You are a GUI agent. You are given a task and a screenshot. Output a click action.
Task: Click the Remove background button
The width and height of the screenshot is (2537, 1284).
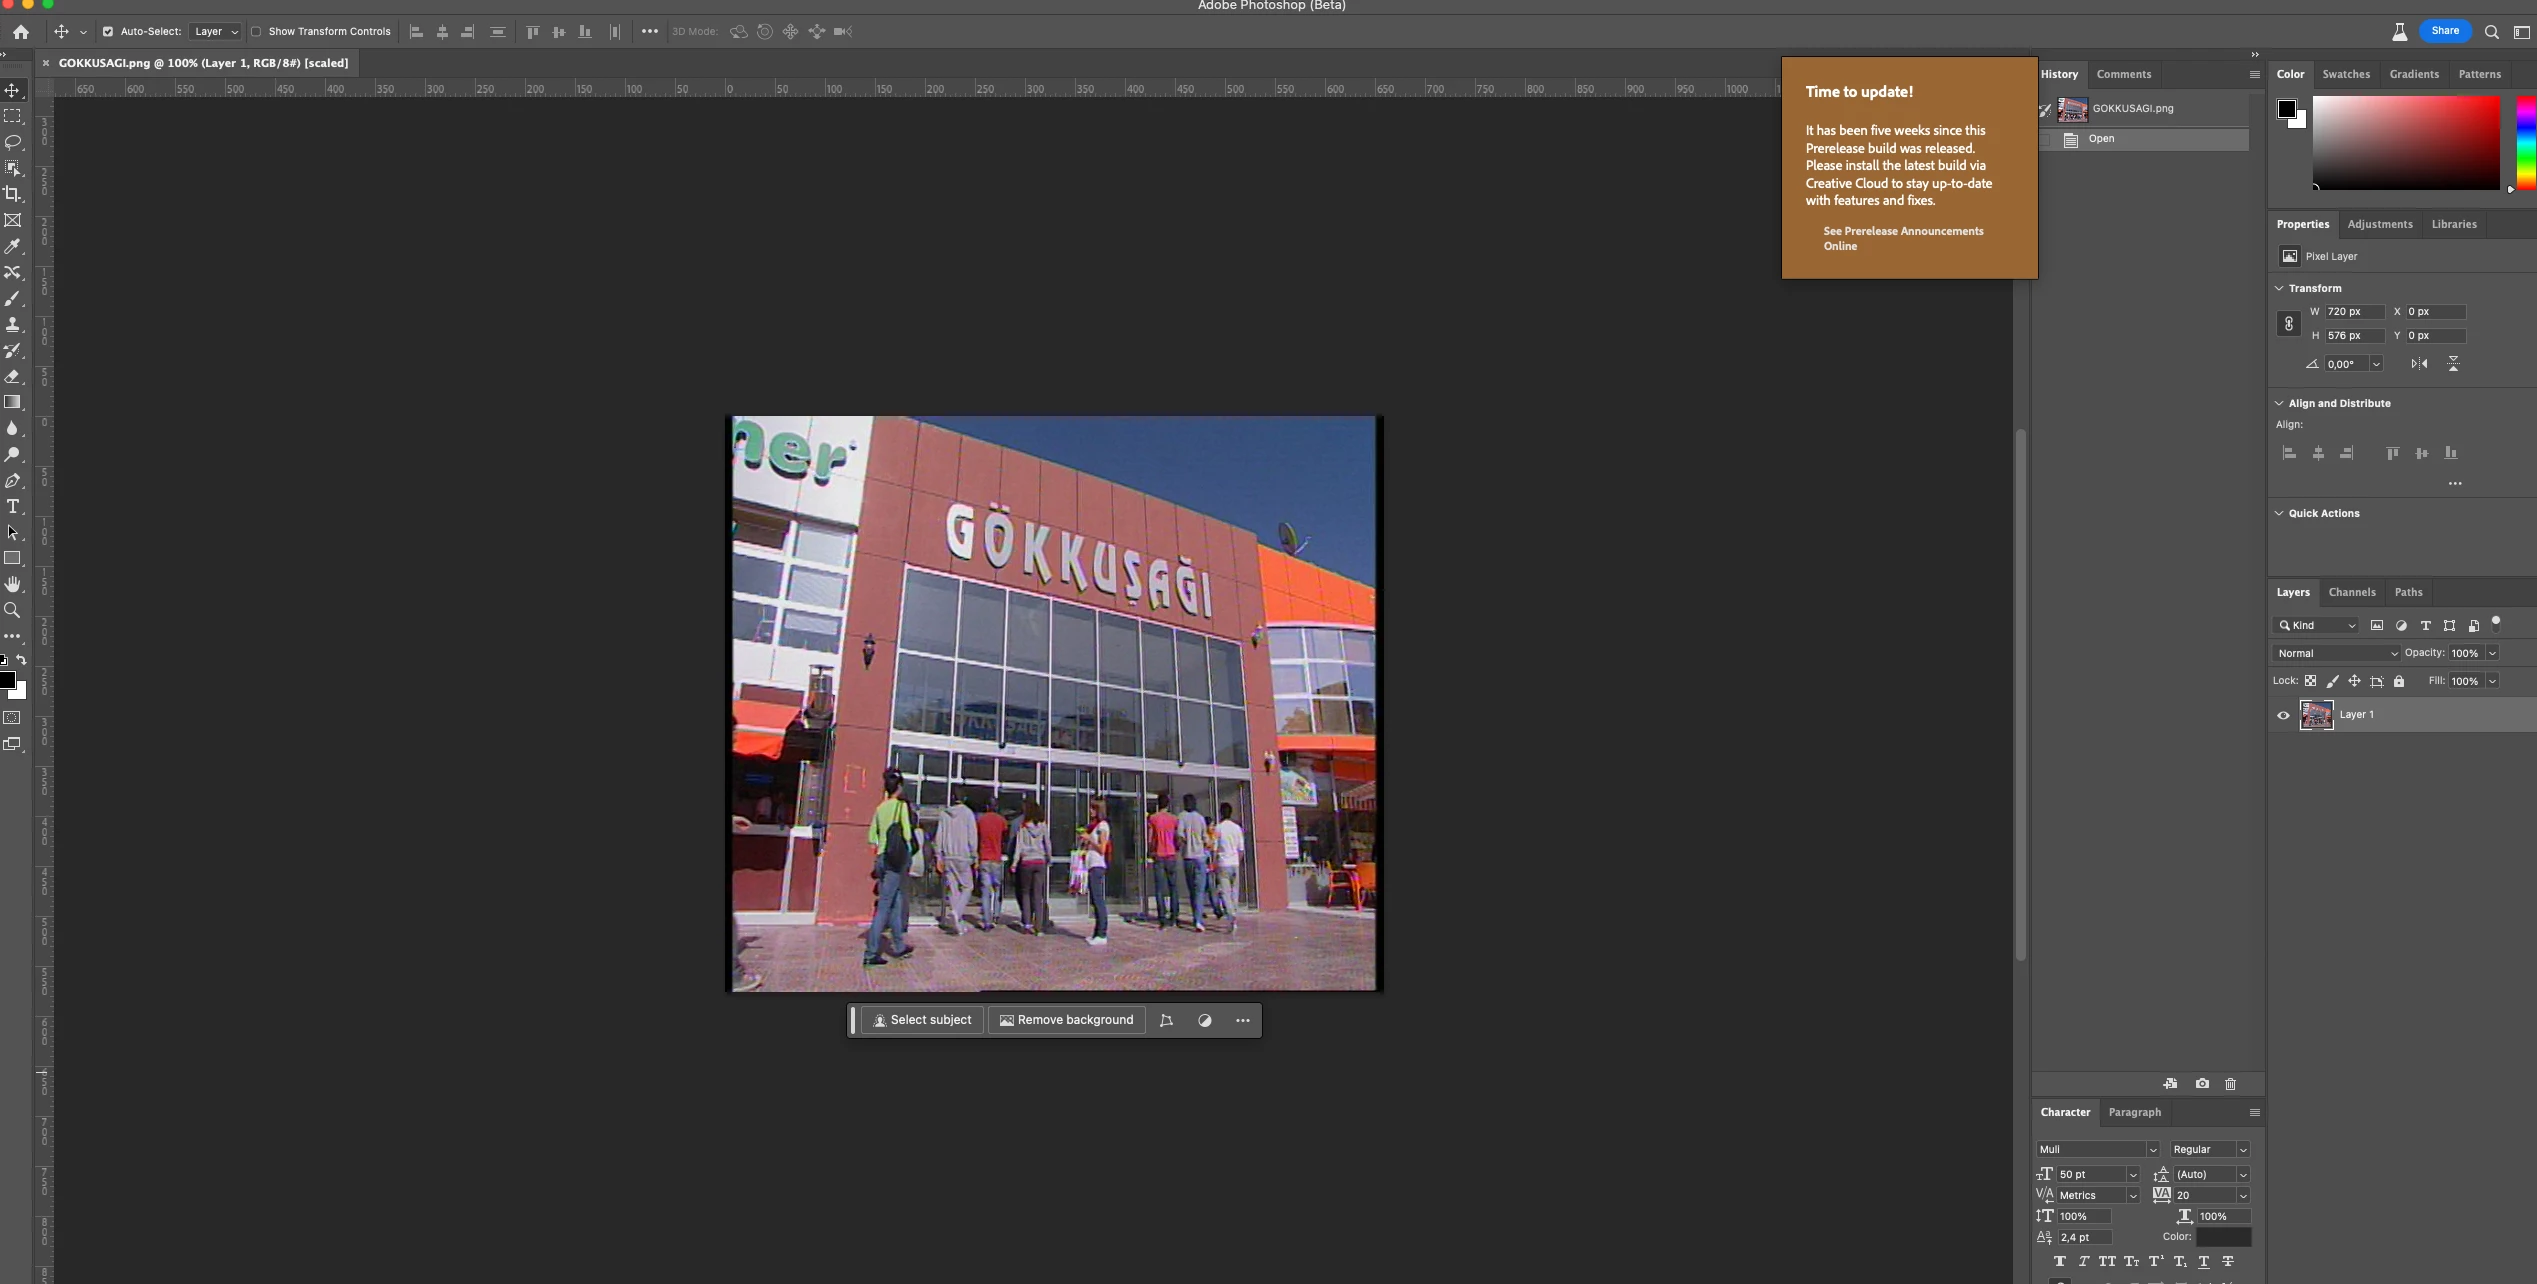(1066, 1020)
